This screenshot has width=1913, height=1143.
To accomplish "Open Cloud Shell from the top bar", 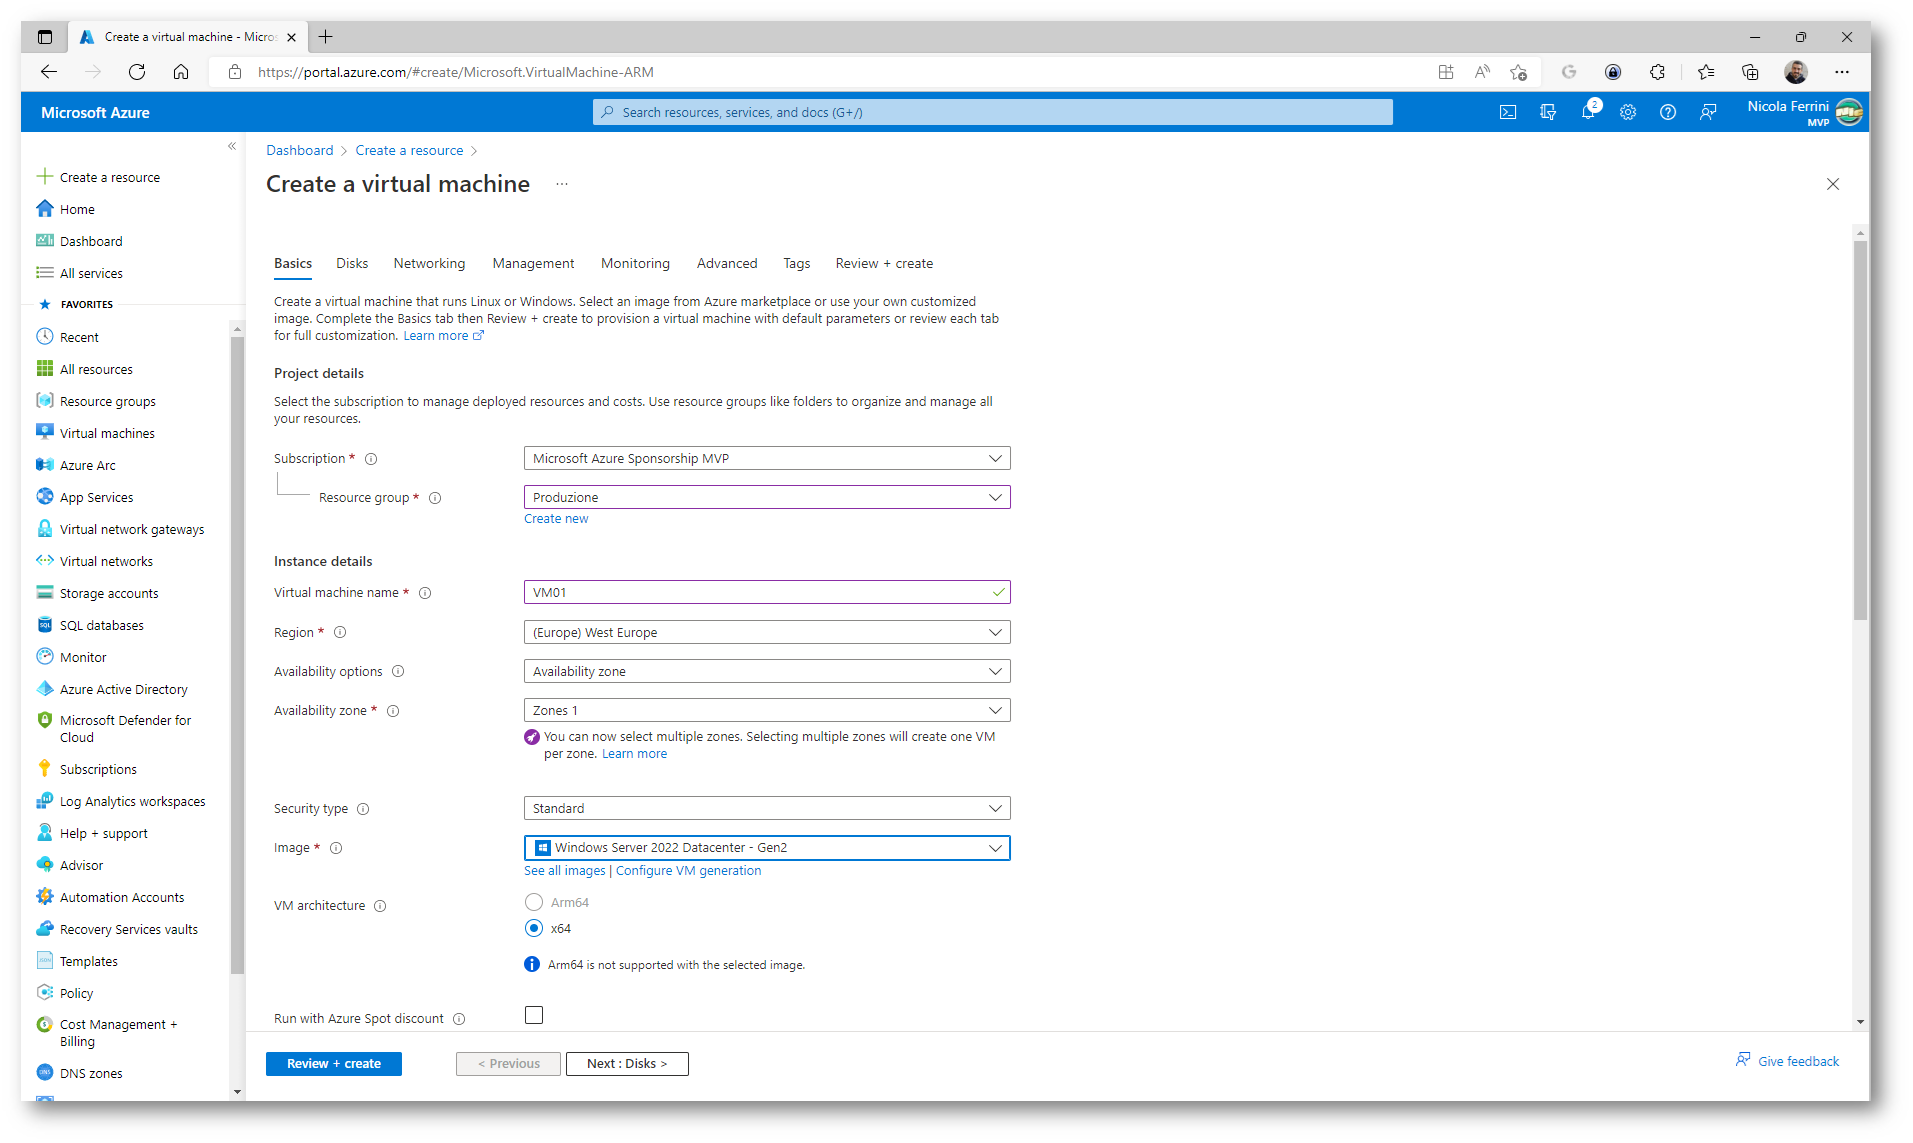I will (1508, 112).
